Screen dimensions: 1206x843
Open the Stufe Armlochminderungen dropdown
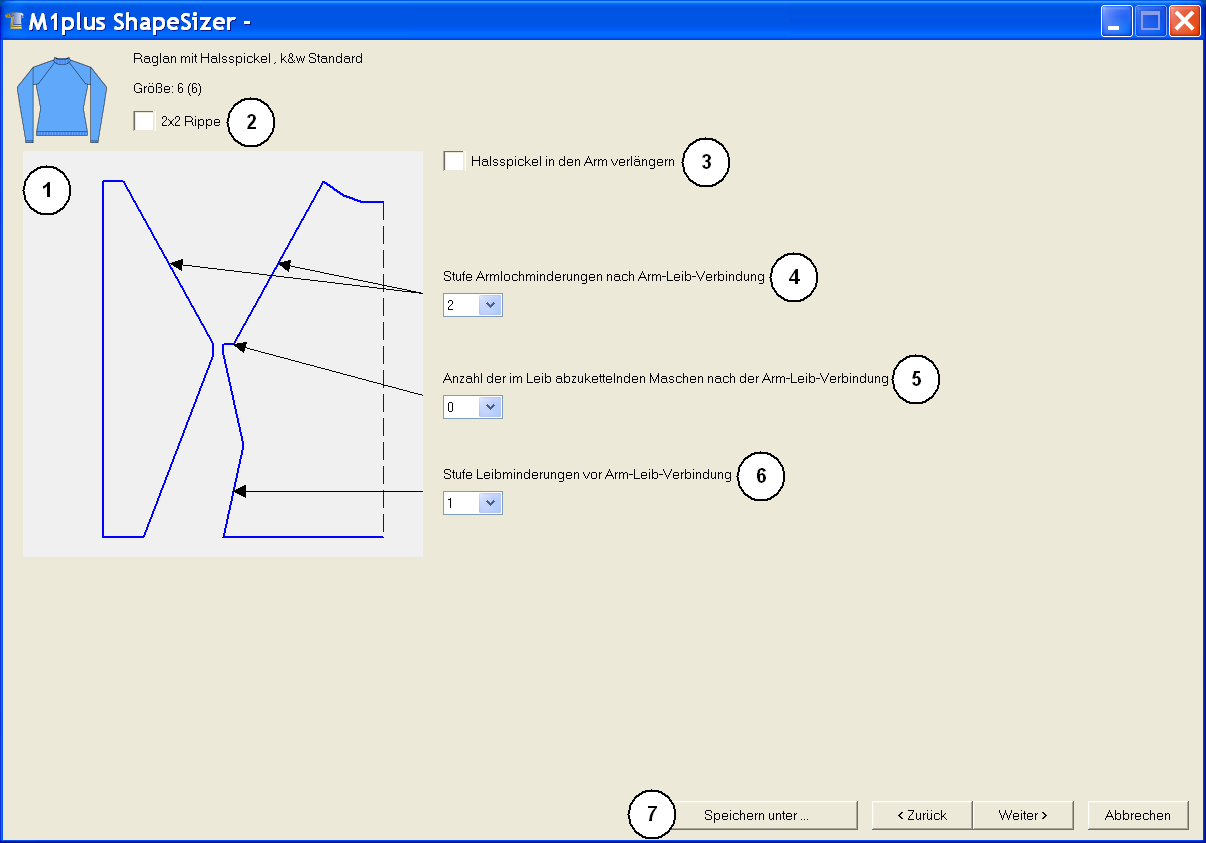click(x=490, y=305)
